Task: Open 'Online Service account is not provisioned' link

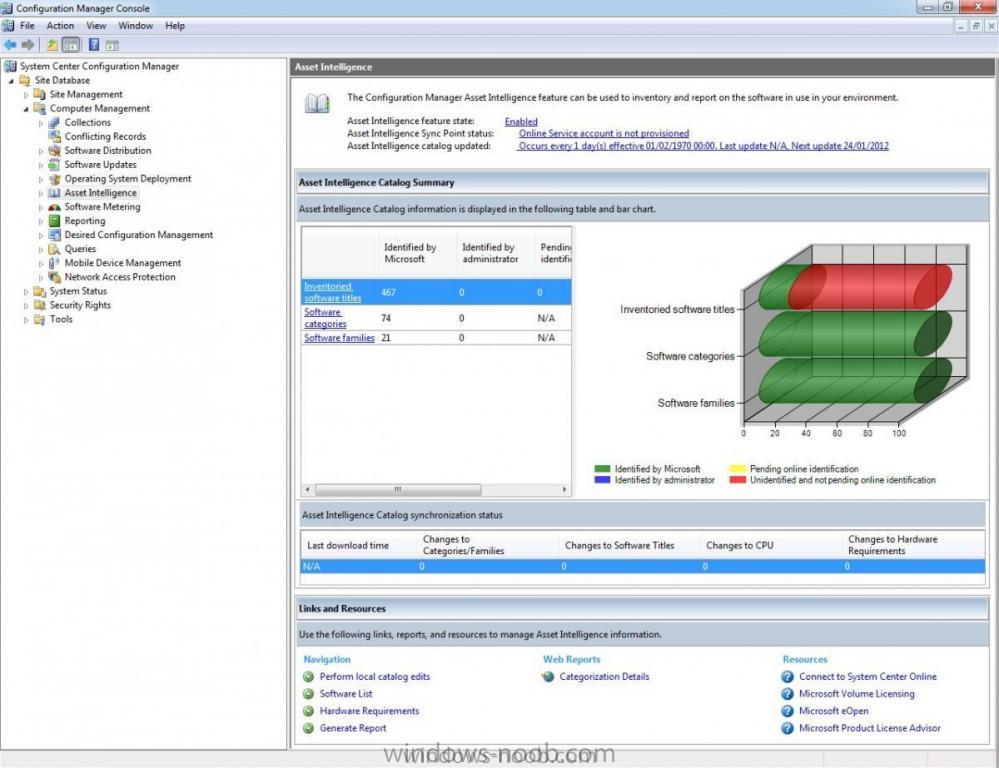Action: click(x=603, y=133)
